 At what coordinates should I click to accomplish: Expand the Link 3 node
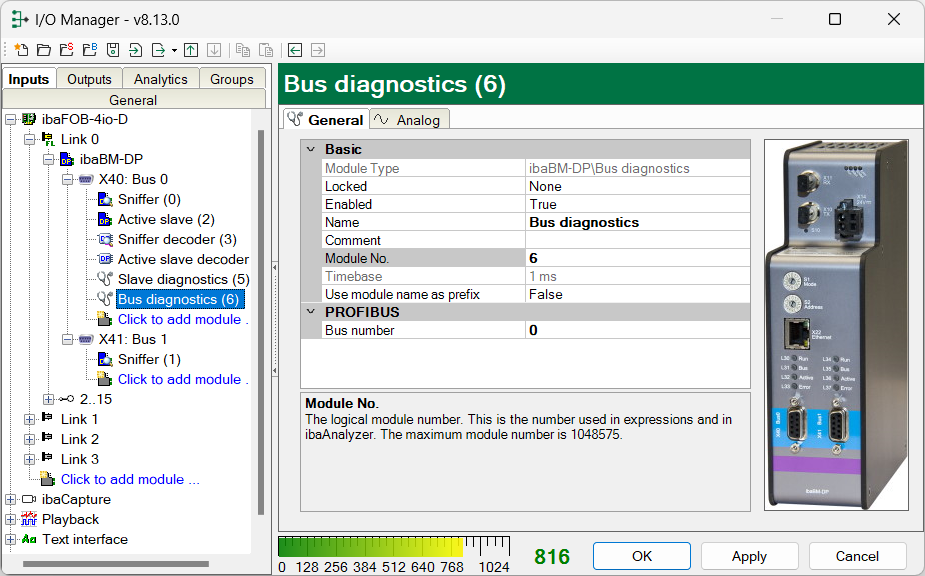(29, 460)
